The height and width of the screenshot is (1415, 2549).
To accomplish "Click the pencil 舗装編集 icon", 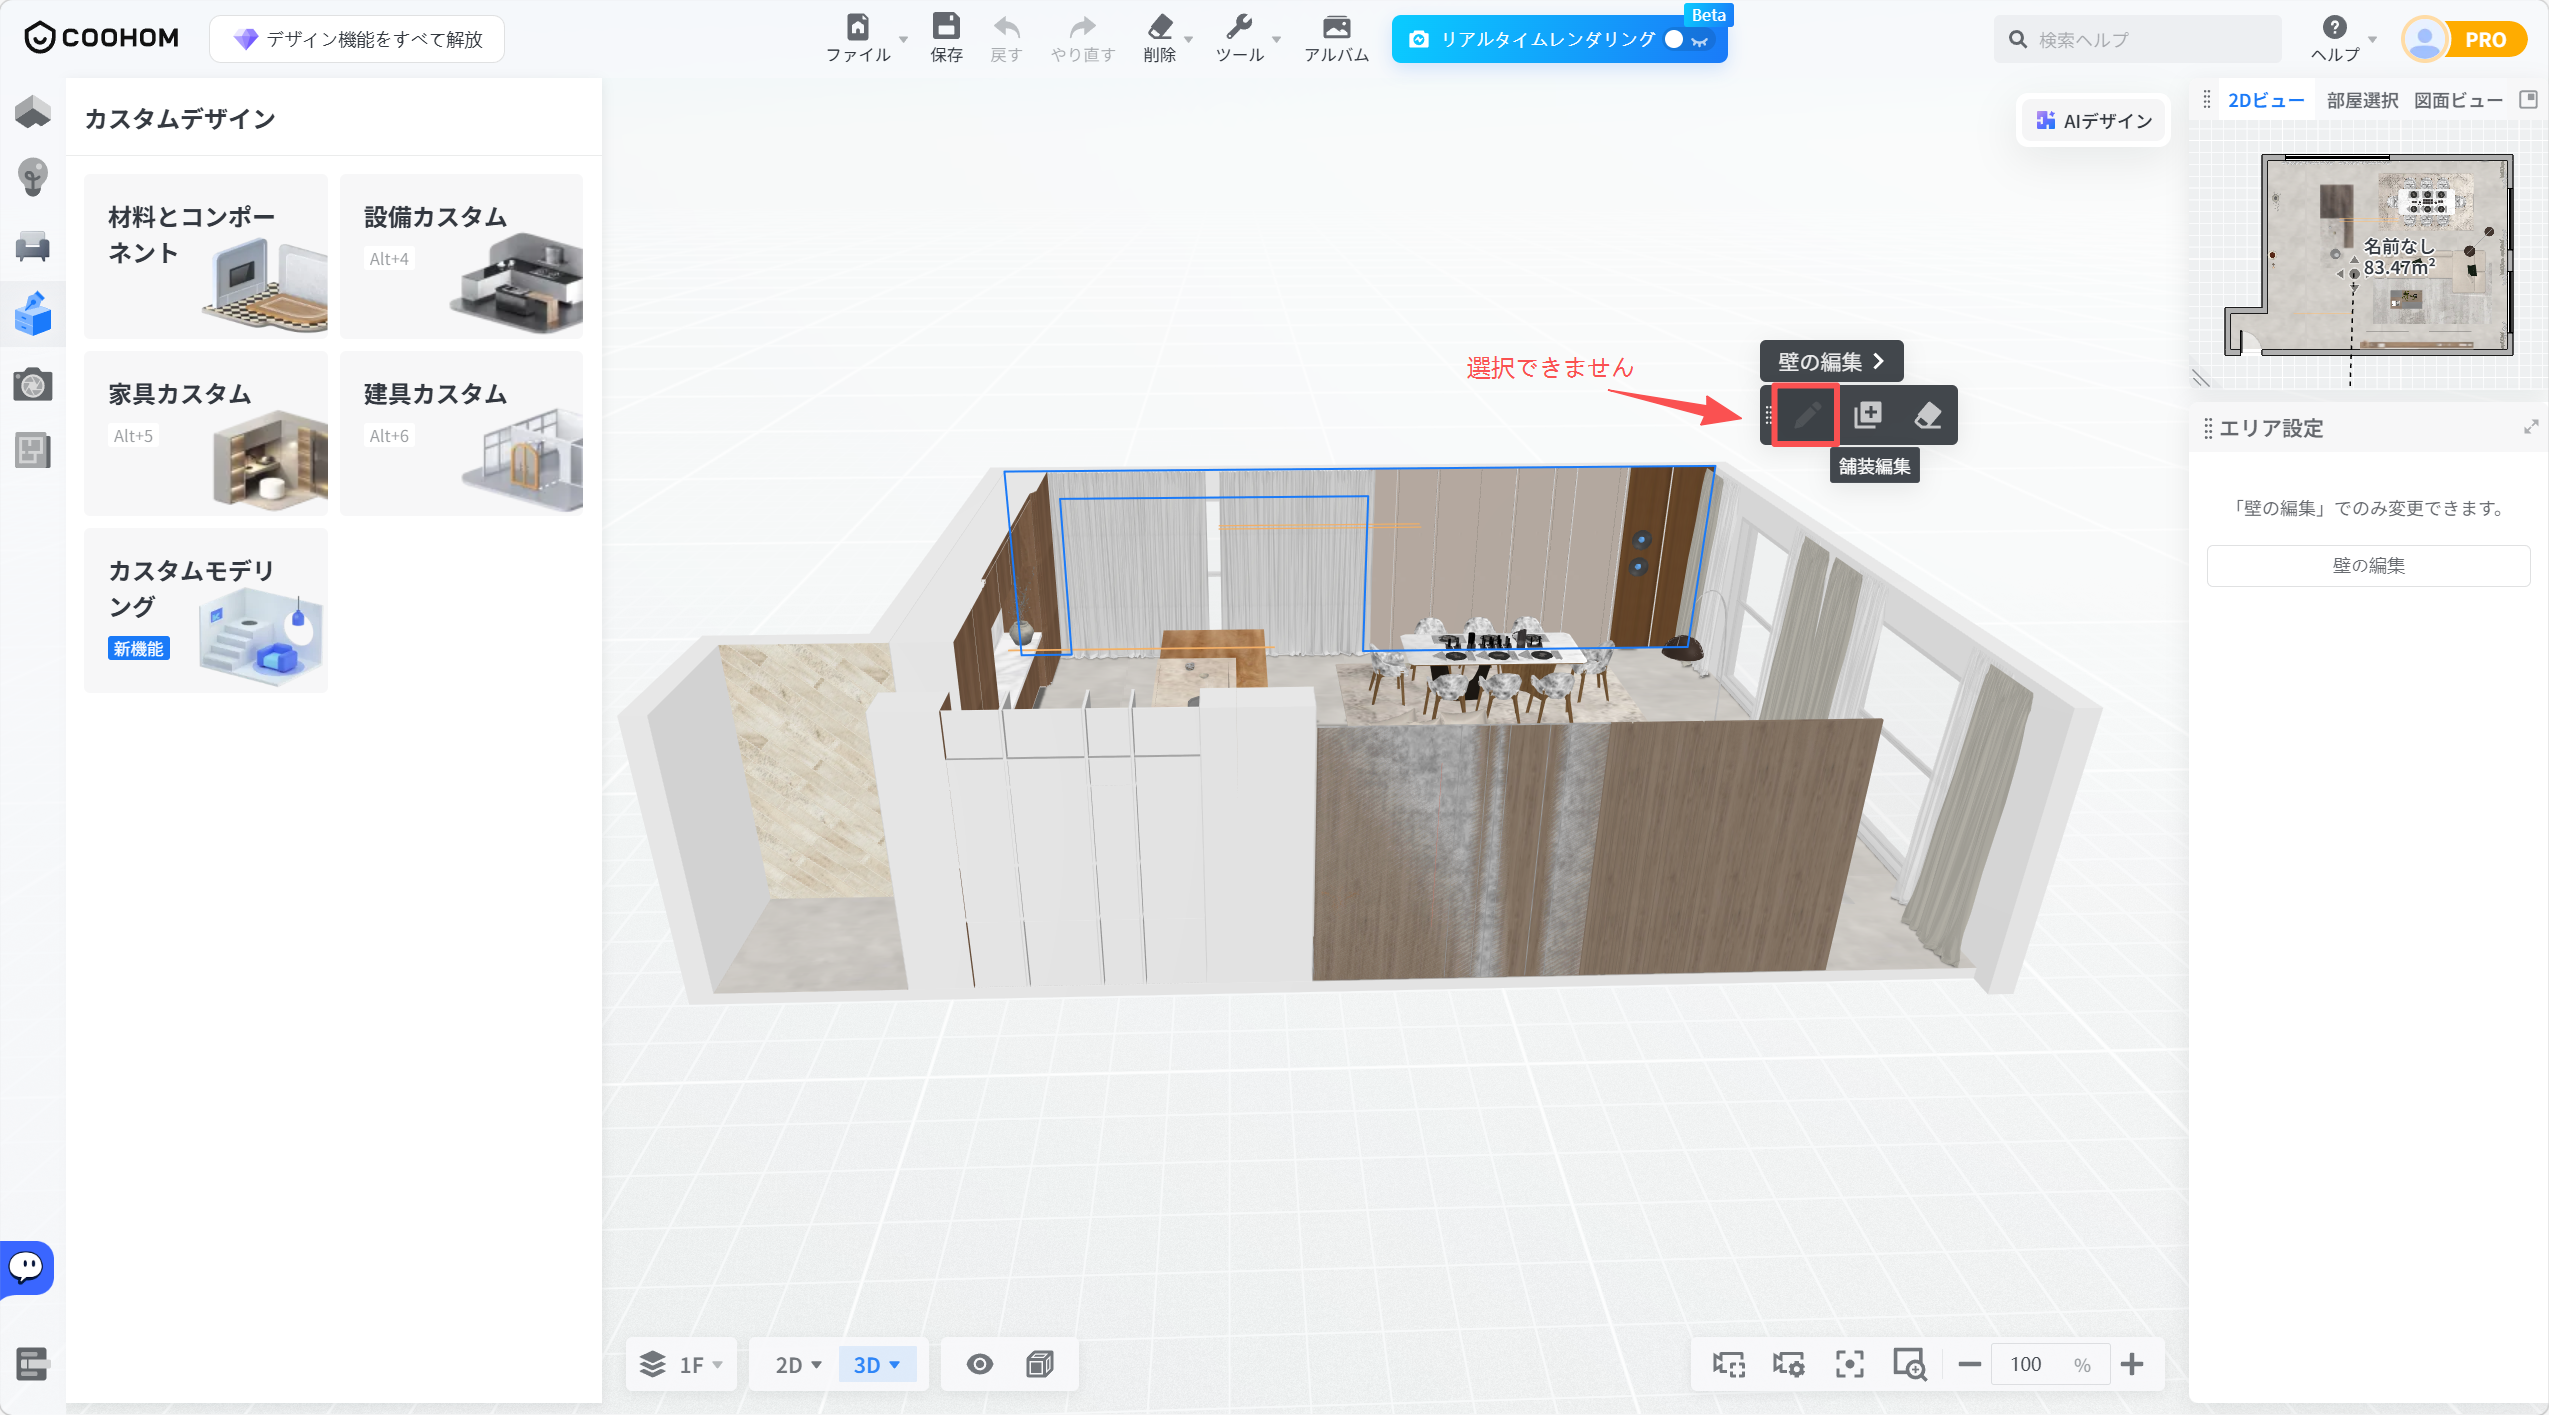I will pos(1806,415).
